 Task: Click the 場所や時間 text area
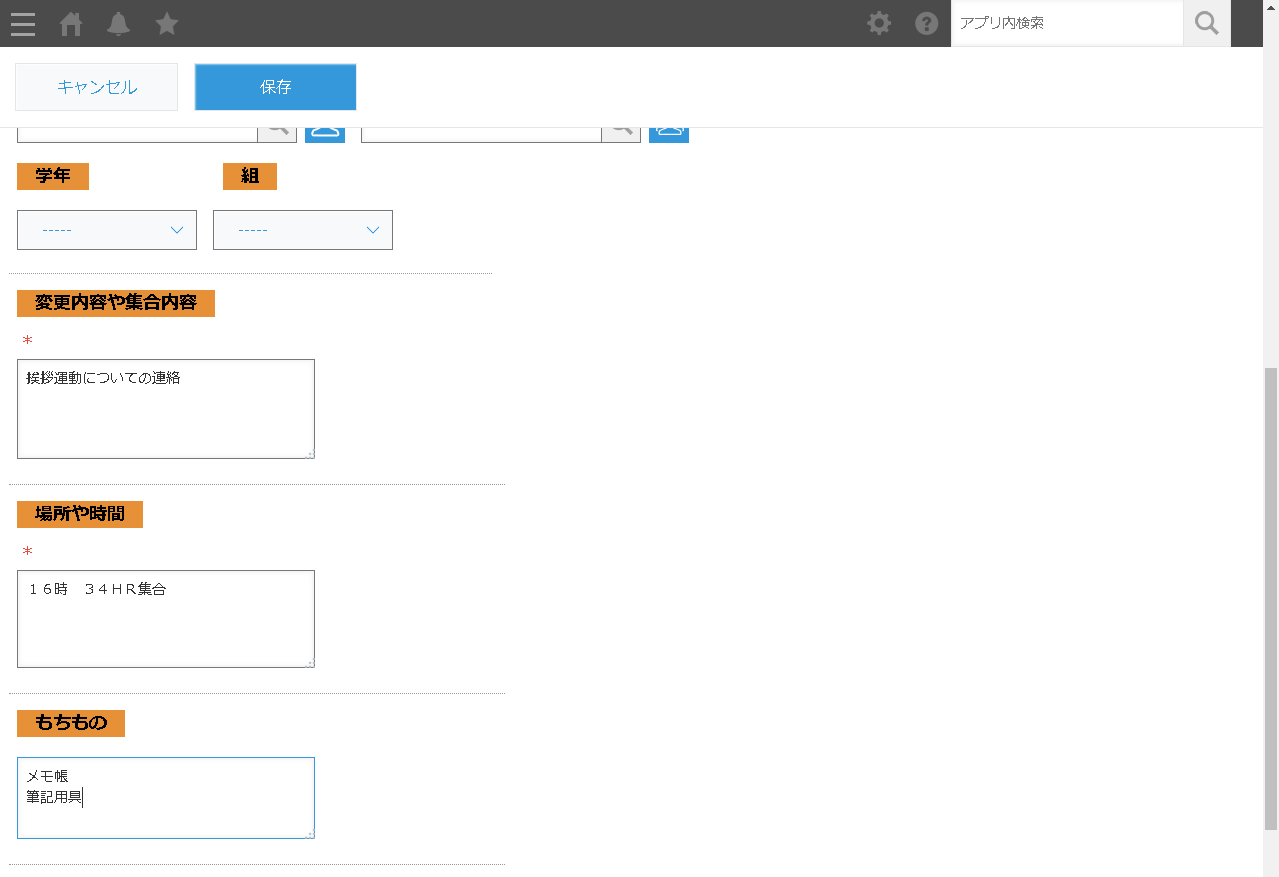tap(166, 619)
